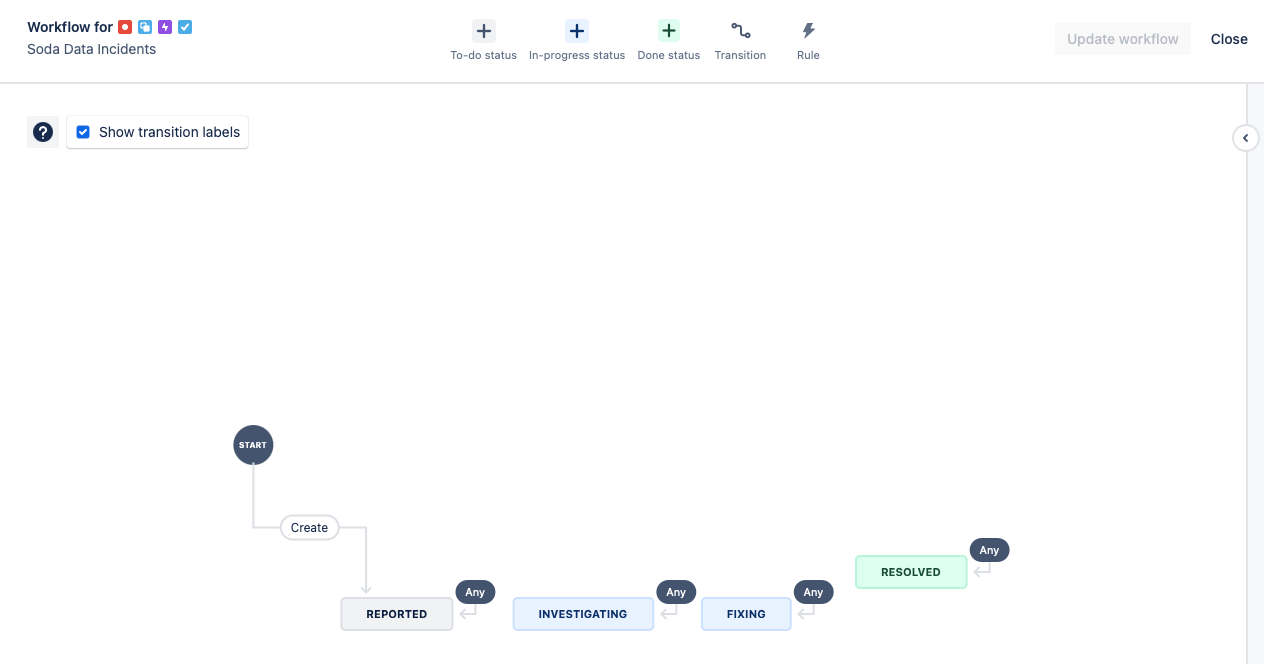Expand the collapsed right side panel
This screenshot has width=1264, height=664.
click(x=1245, y=138)
